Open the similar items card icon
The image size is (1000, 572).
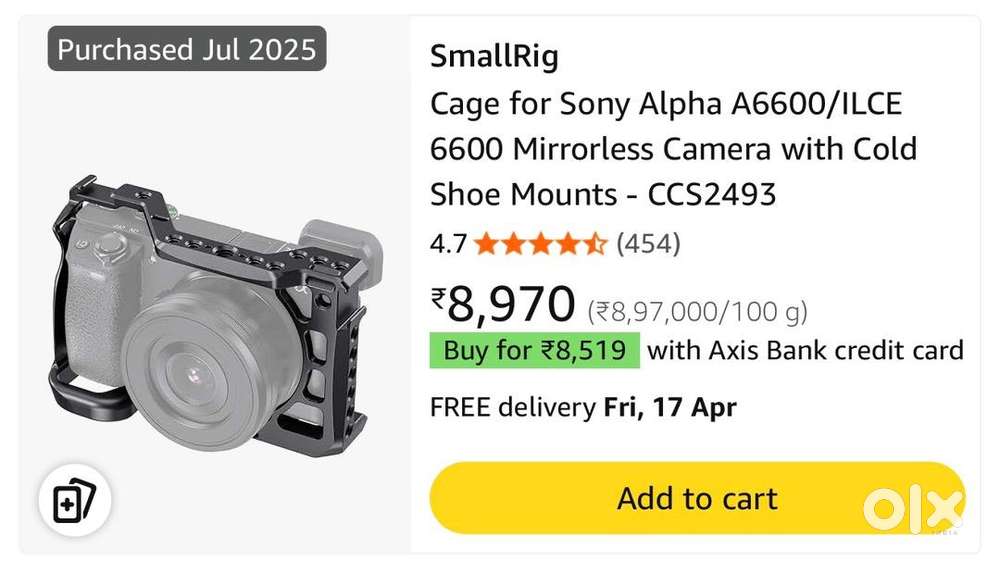click(75, 502)
